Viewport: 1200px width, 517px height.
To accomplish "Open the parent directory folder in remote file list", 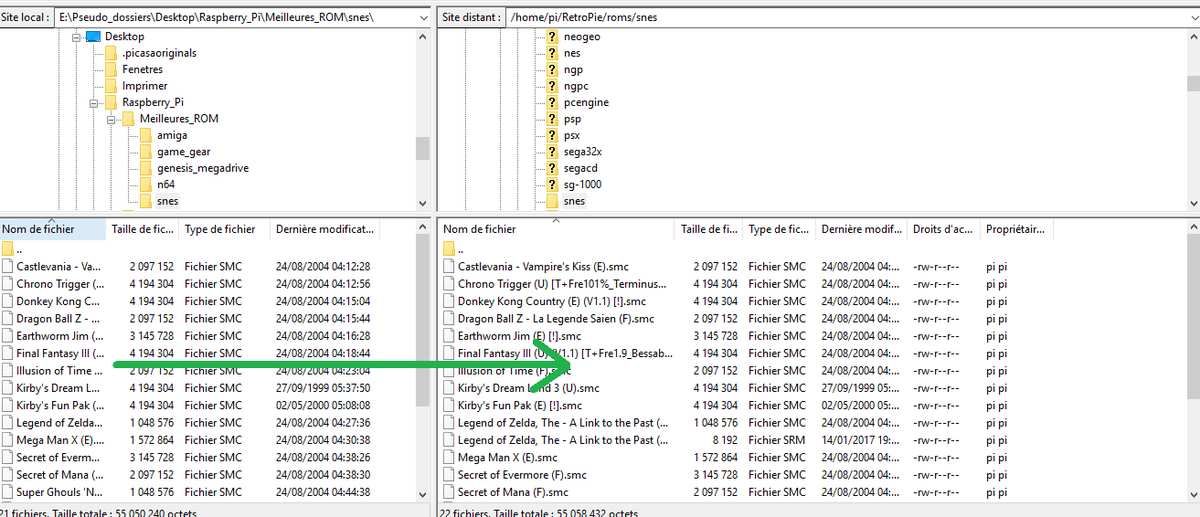I will point(449,249).
